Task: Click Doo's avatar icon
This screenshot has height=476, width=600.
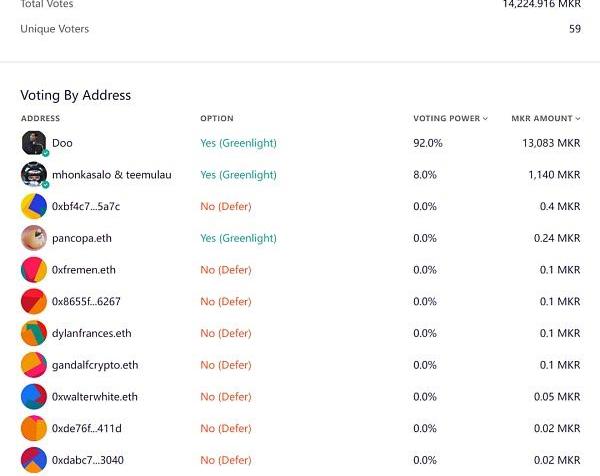Action: pyautogui.click(x=33, y=142)
